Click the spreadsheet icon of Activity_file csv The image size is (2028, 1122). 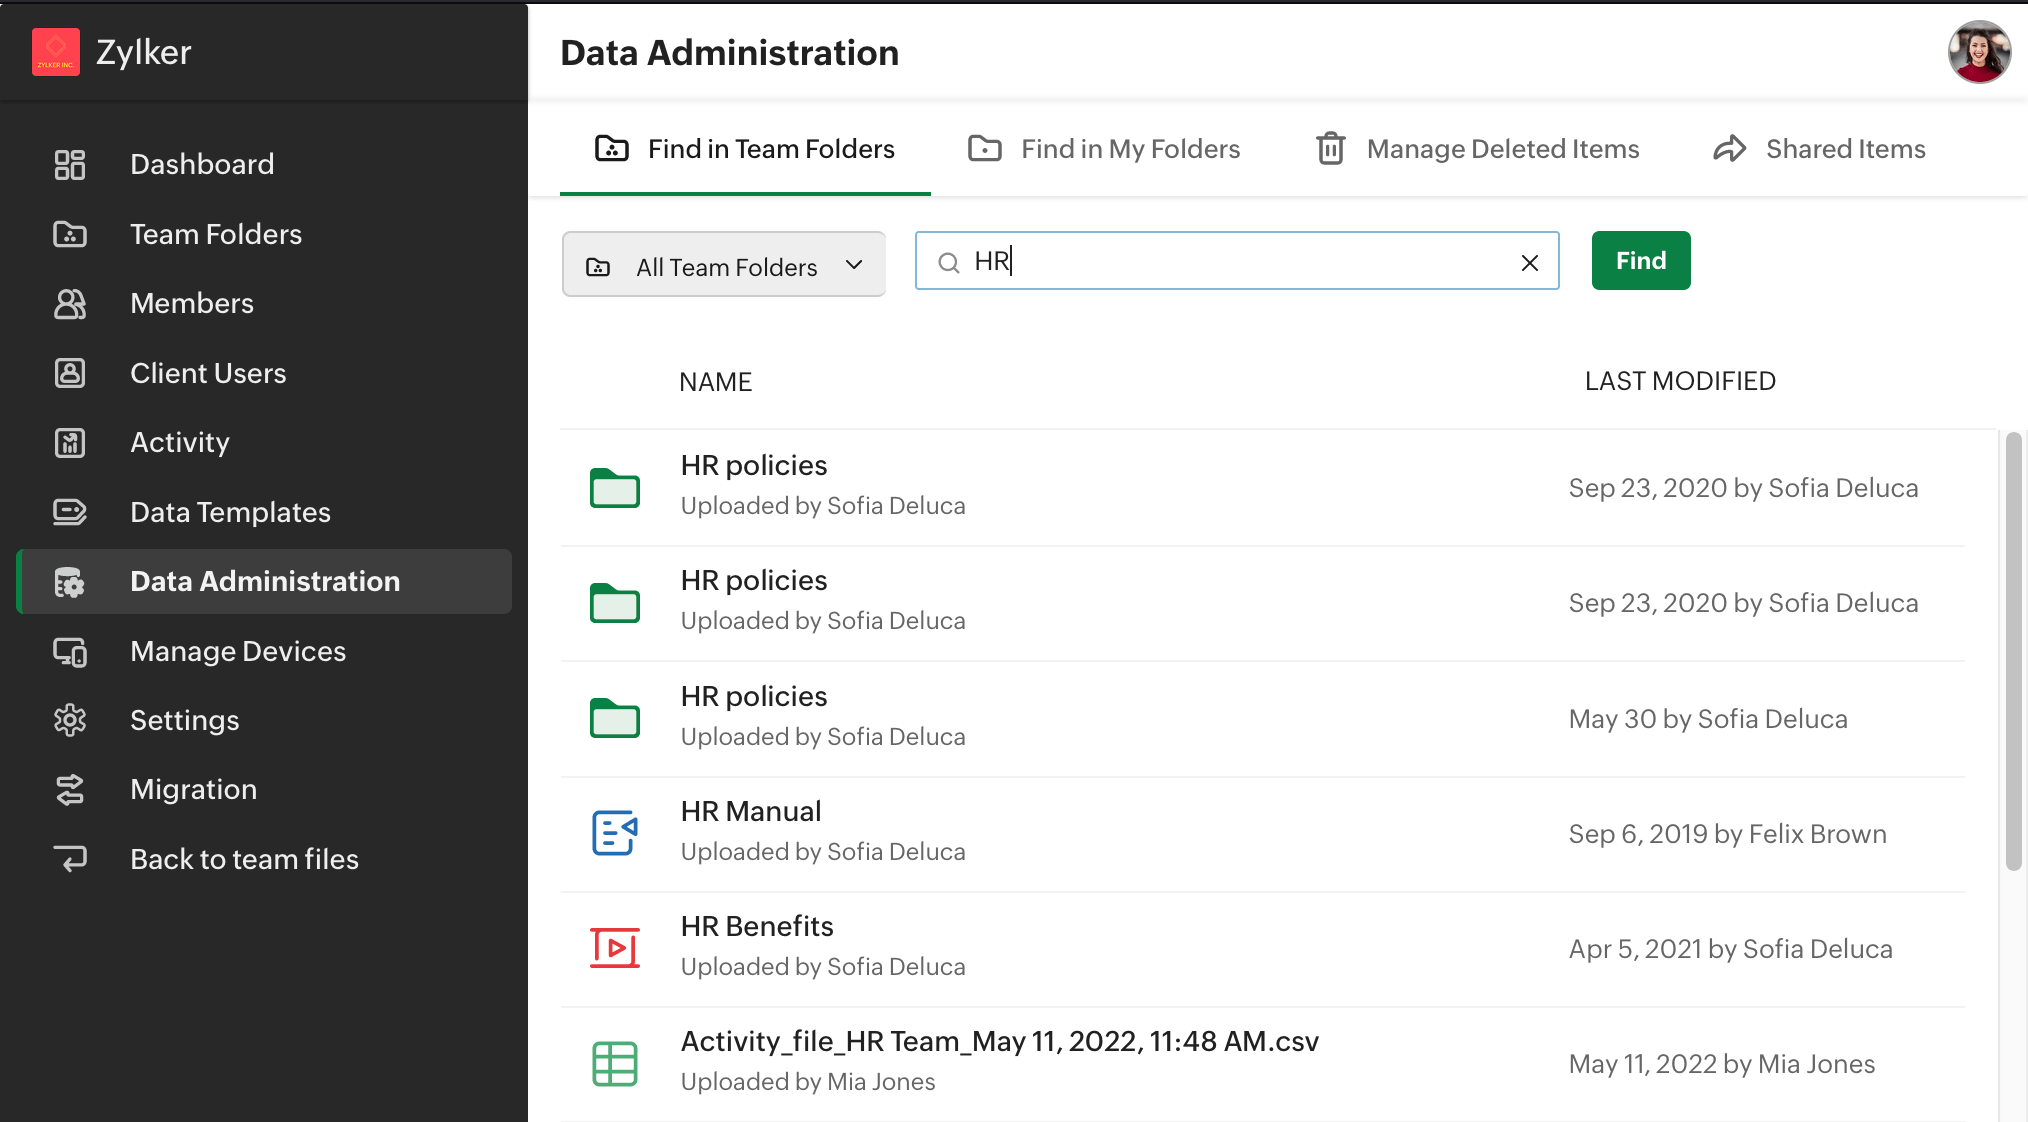[x=614, y=1063]
